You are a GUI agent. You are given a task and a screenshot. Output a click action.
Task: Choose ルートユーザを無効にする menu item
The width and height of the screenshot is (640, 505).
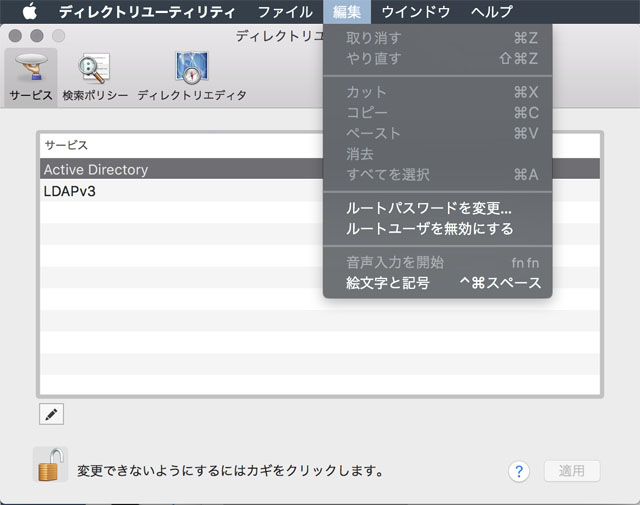coord(438,229)
